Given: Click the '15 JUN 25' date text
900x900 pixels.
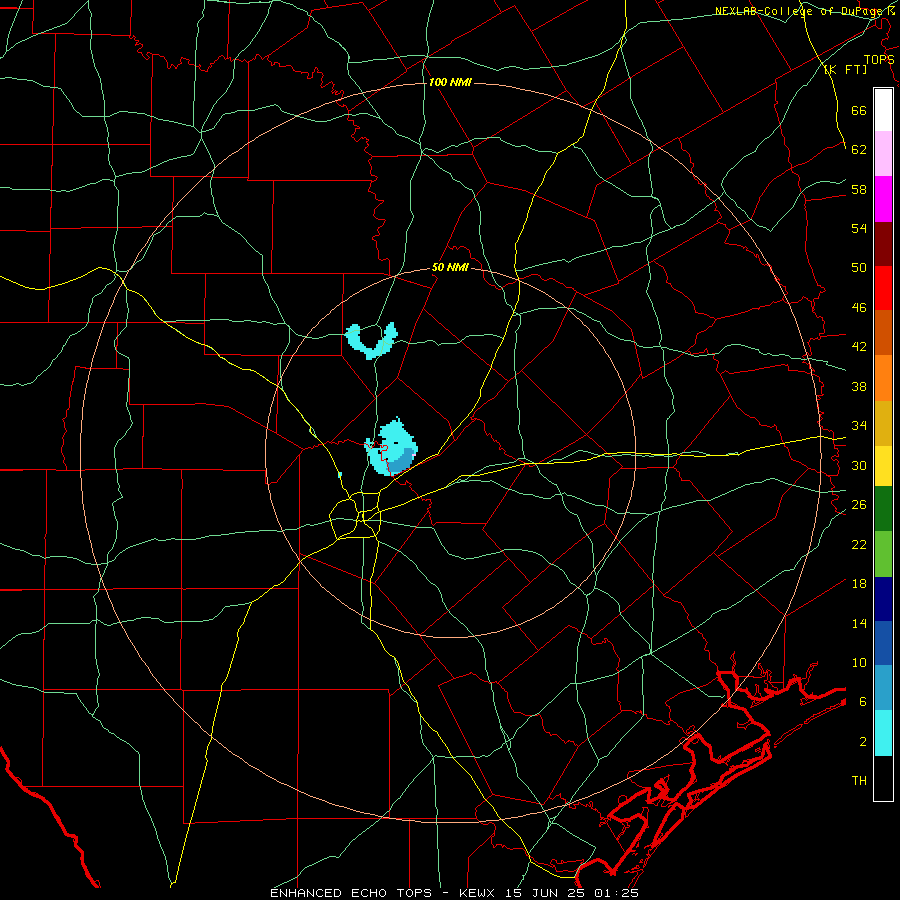Looking at the screenshot, I should click(x=547, y=893).
